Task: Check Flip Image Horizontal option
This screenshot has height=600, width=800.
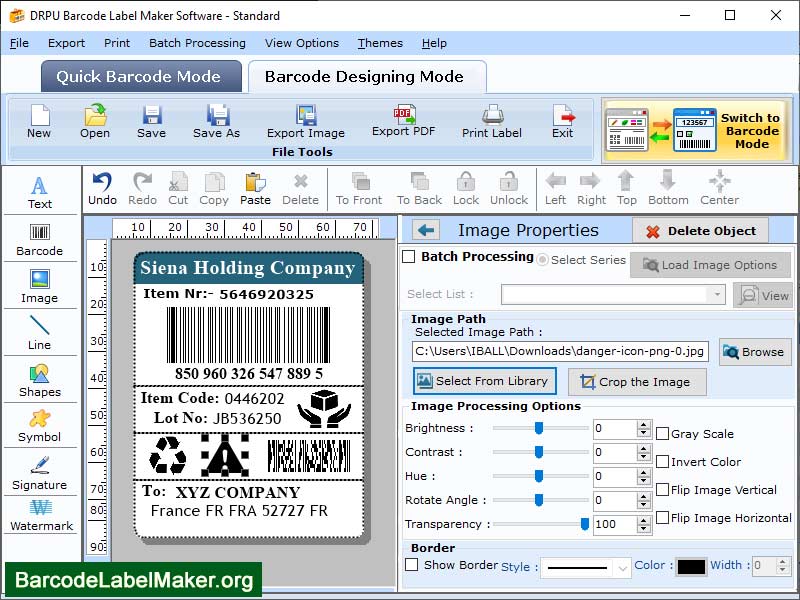Action: click(x=662, y=517)
